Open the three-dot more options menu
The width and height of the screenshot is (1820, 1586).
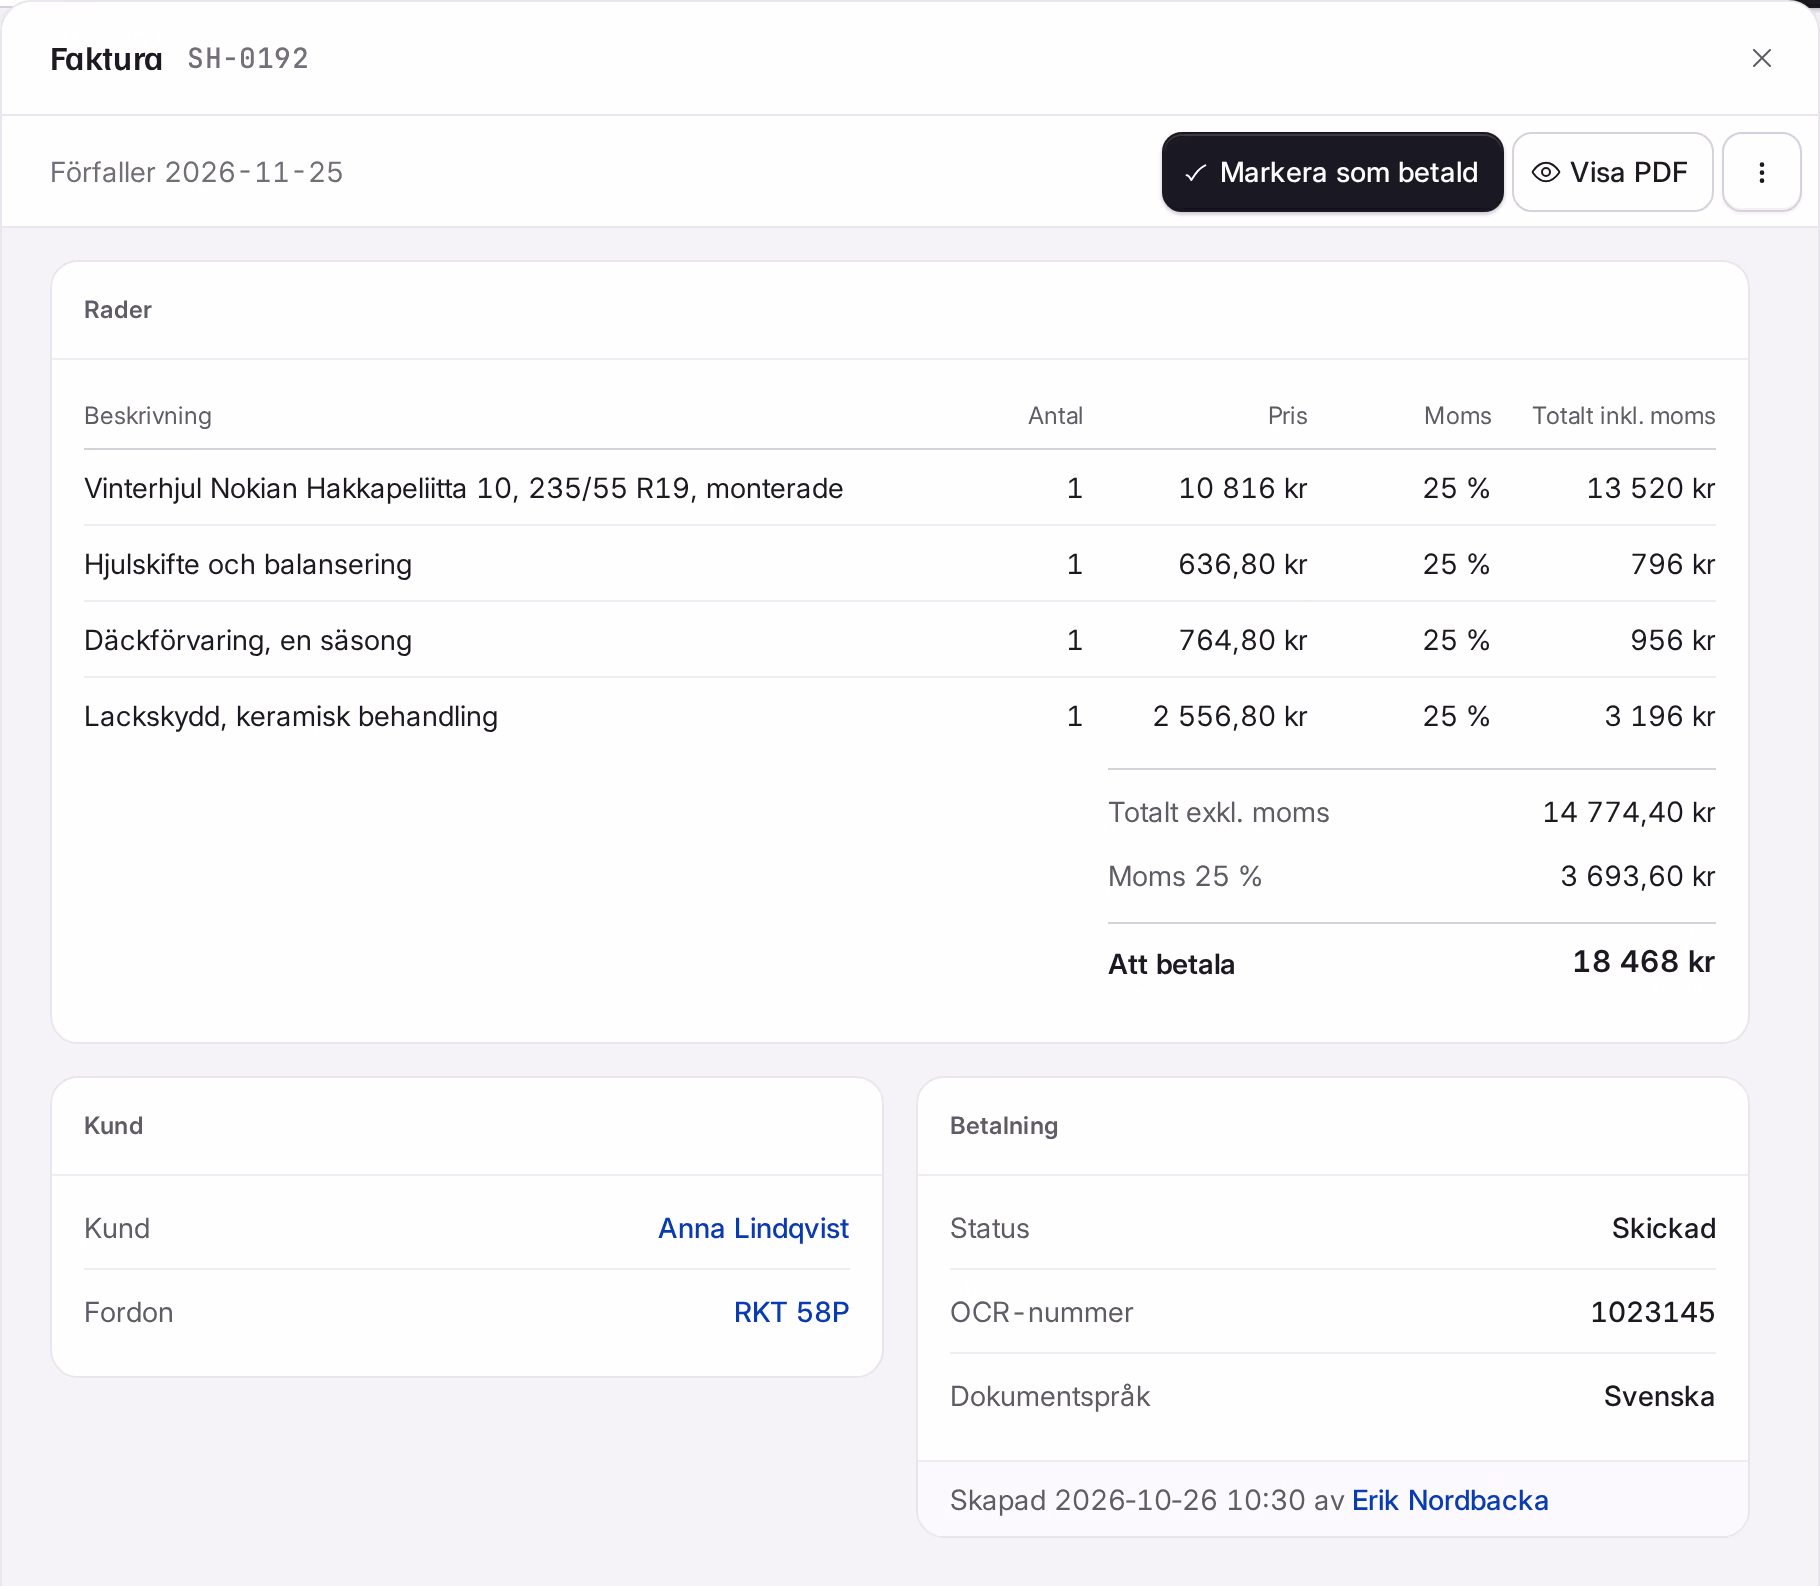click(1761, 172)
